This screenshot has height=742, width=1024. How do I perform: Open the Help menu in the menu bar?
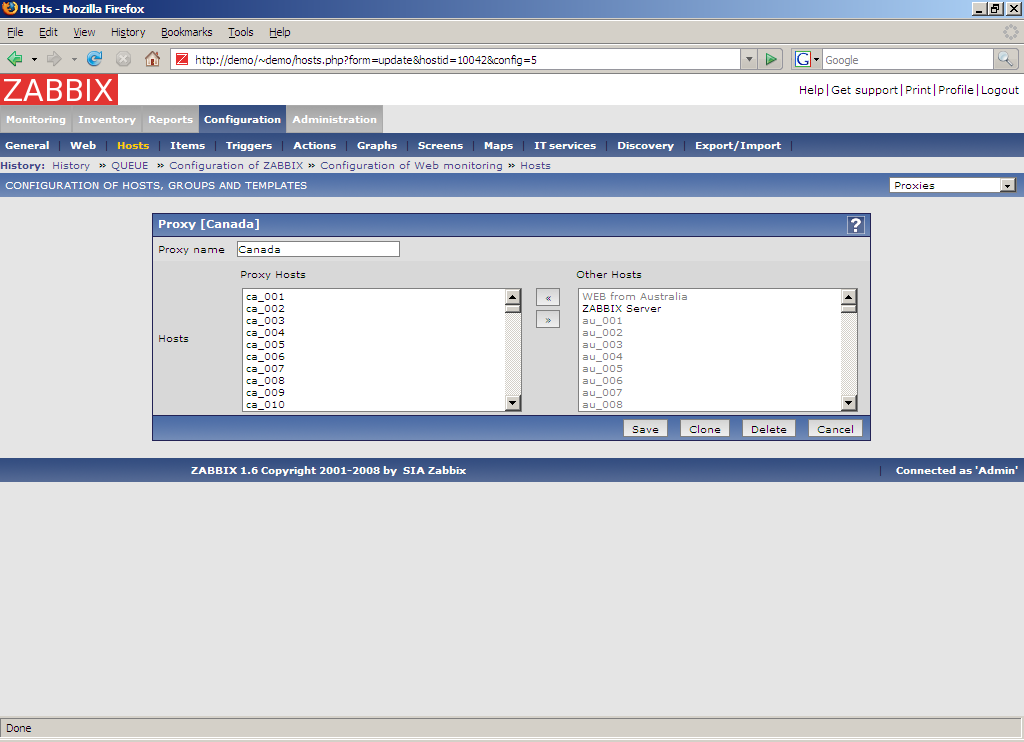click(280, 32)
